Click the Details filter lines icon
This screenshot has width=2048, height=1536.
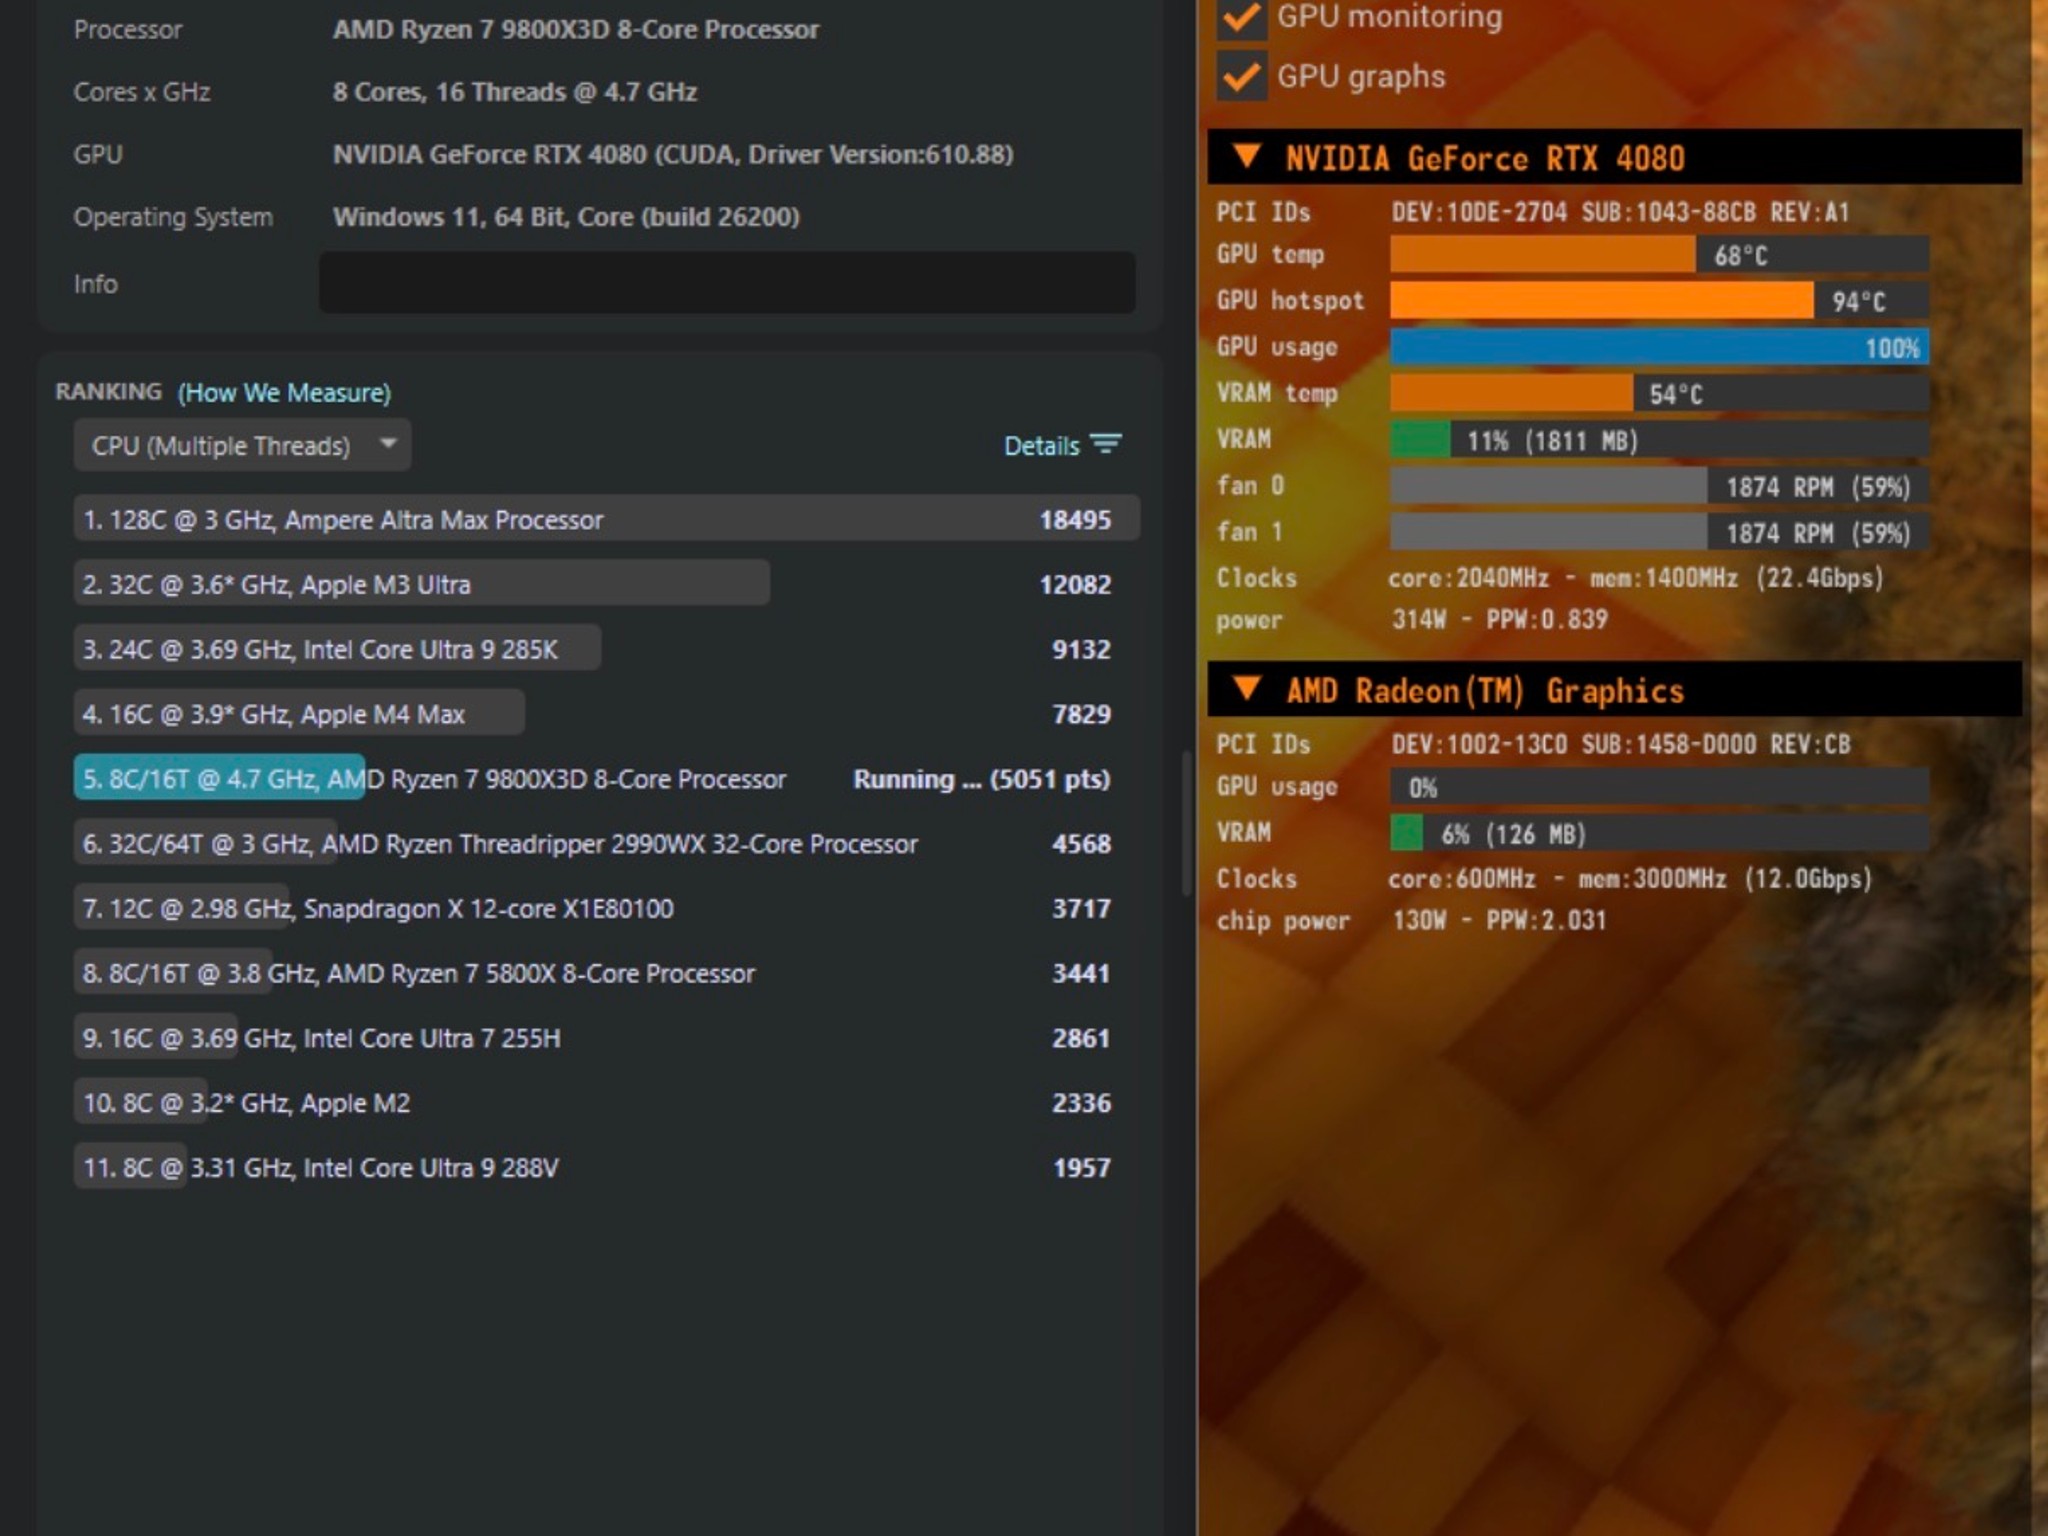(x=1106, y=443)
